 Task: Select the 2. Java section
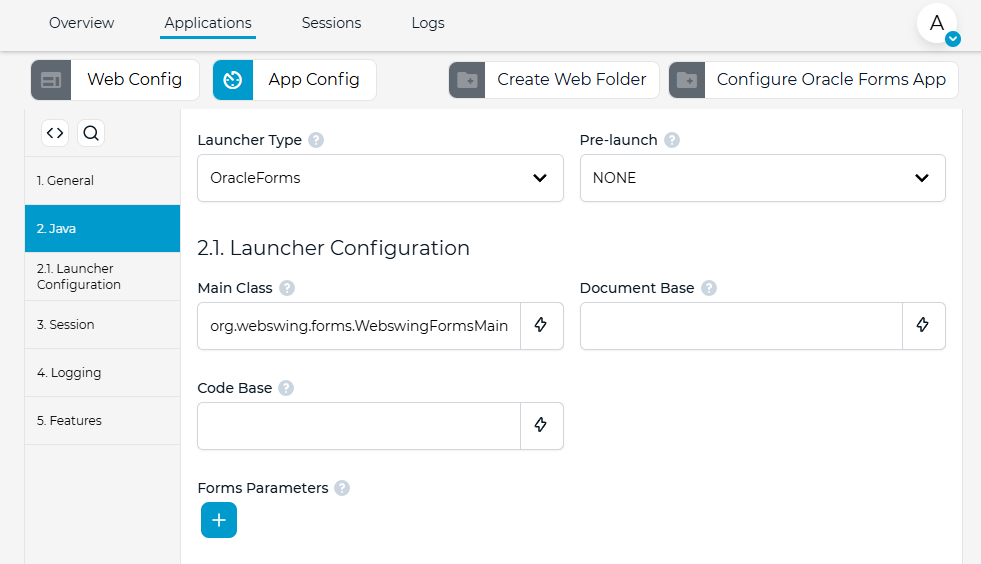pyautogui.click(x=103, y=228)
